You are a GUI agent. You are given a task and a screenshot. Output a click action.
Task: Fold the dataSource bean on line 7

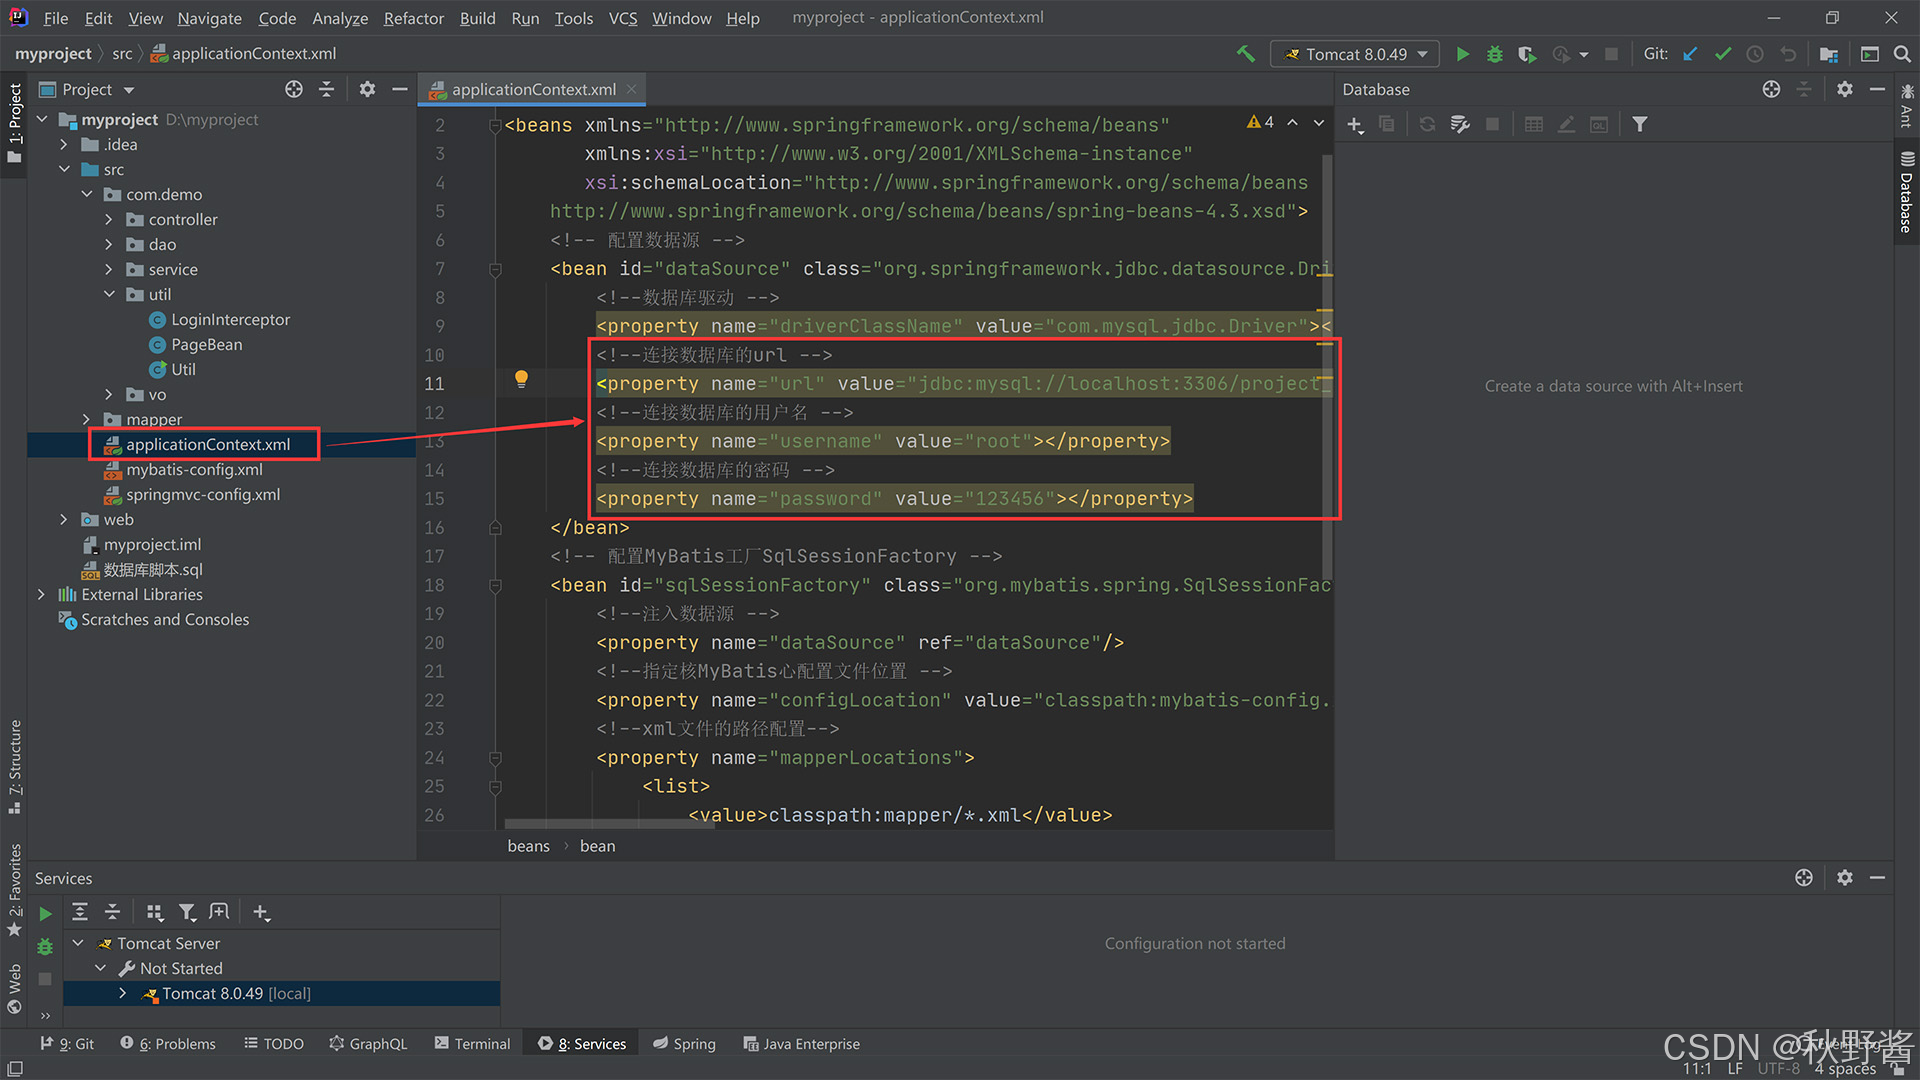(495, 269)
